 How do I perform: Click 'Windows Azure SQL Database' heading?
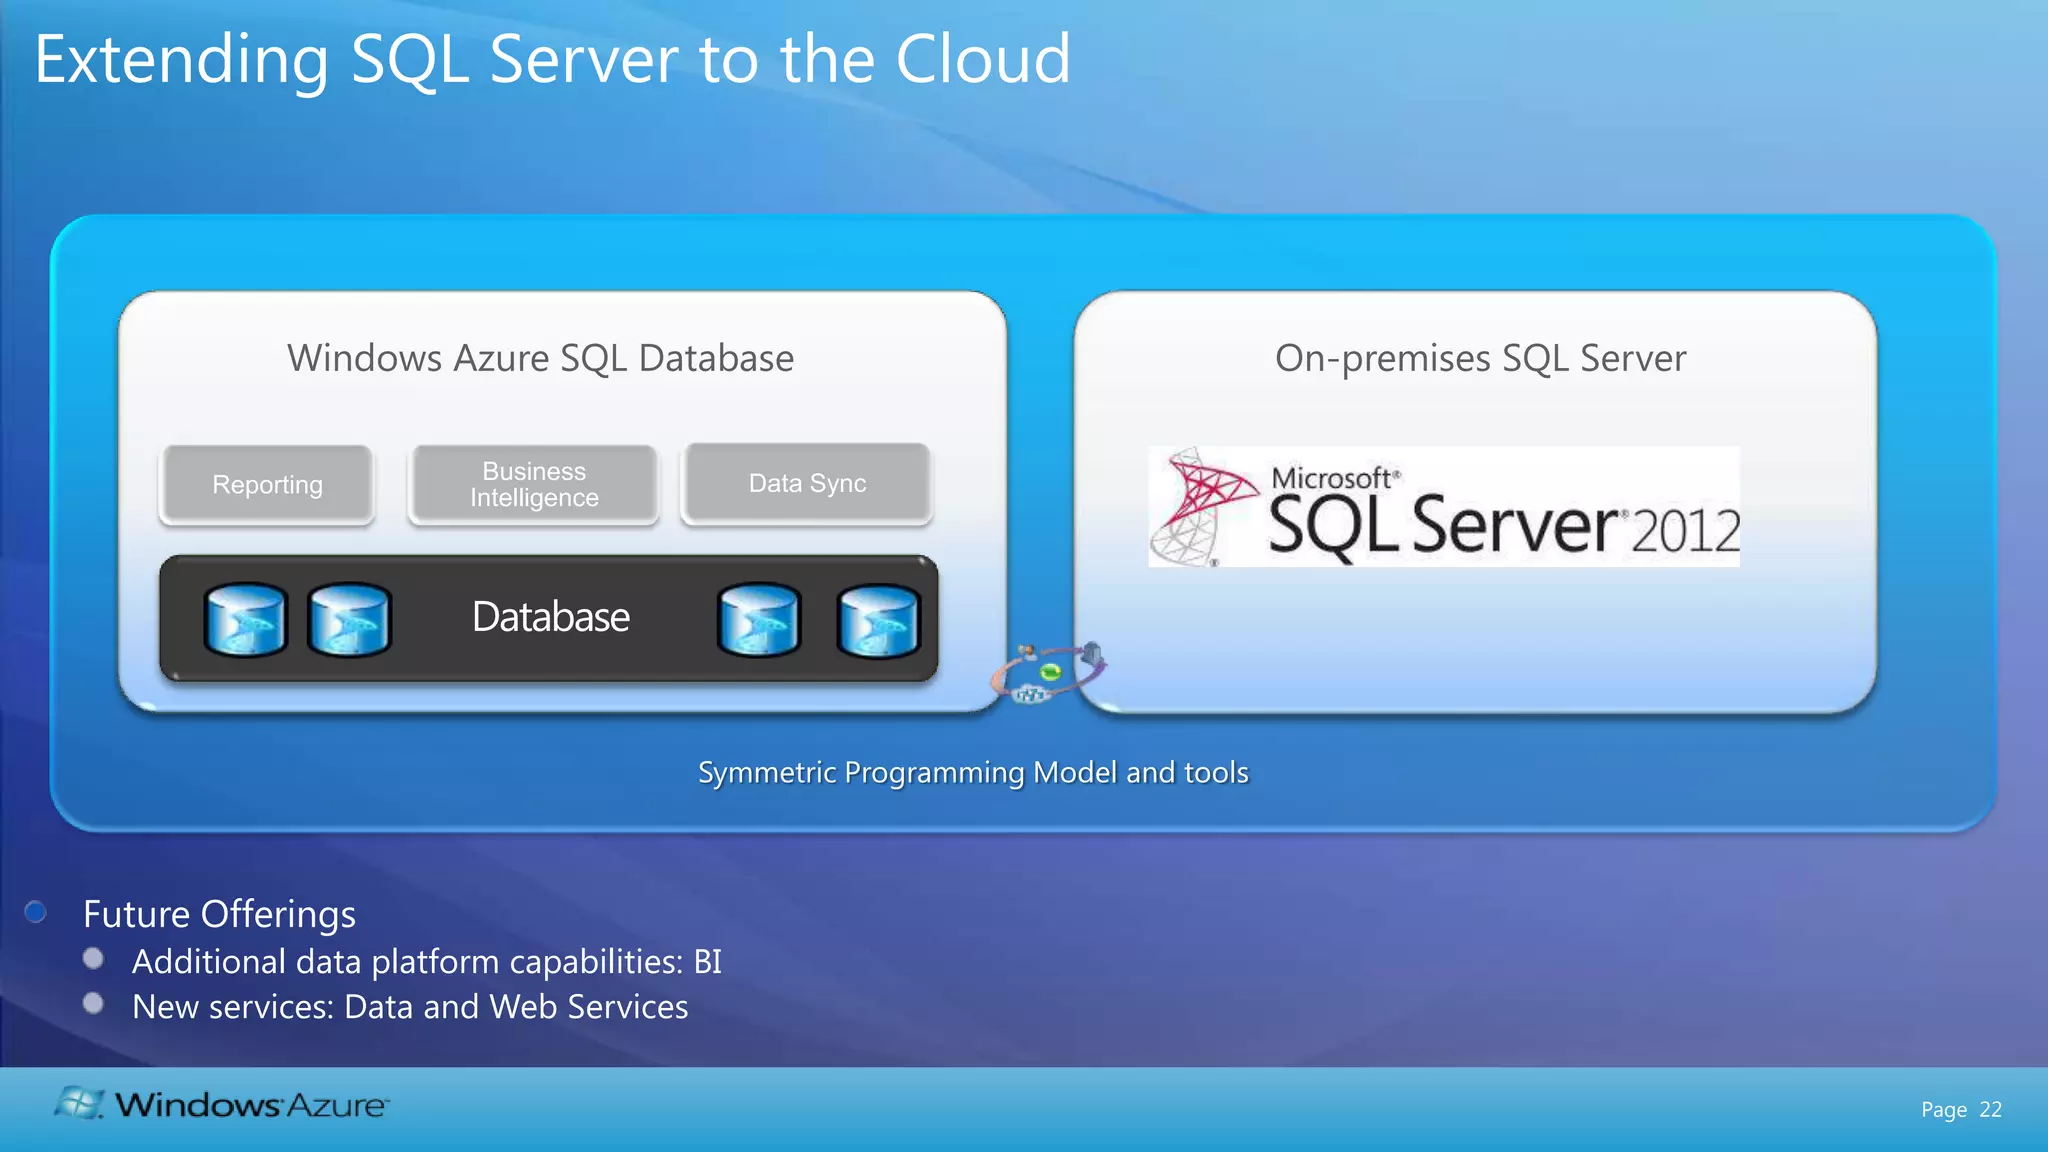(x=540, y=358)
